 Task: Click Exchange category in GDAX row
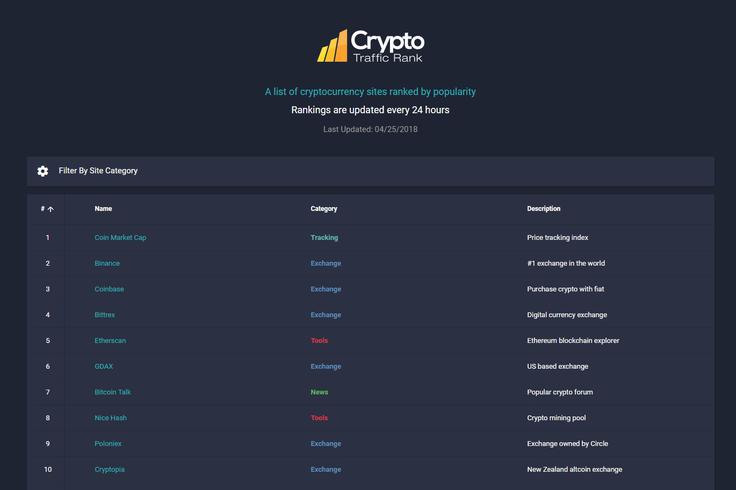326,367
